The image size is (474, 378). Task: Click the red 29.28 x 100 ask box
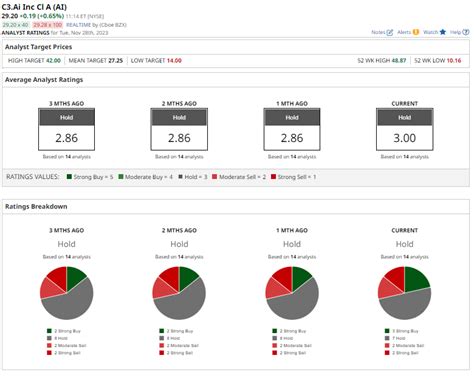pos(47,25)
